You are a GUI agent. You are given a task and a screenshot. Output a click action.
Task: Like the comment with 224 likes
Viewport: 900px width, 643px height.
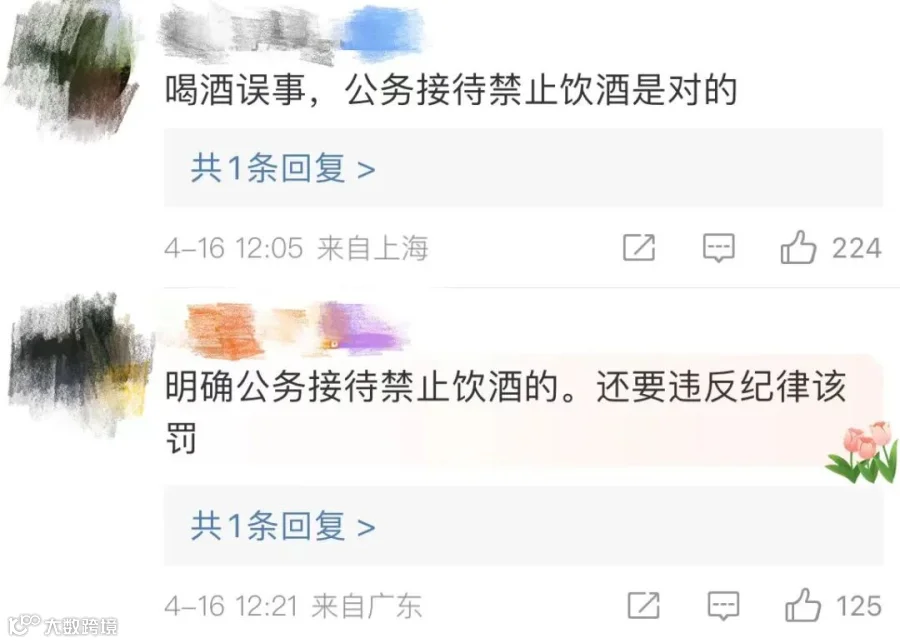click(798, 247)
